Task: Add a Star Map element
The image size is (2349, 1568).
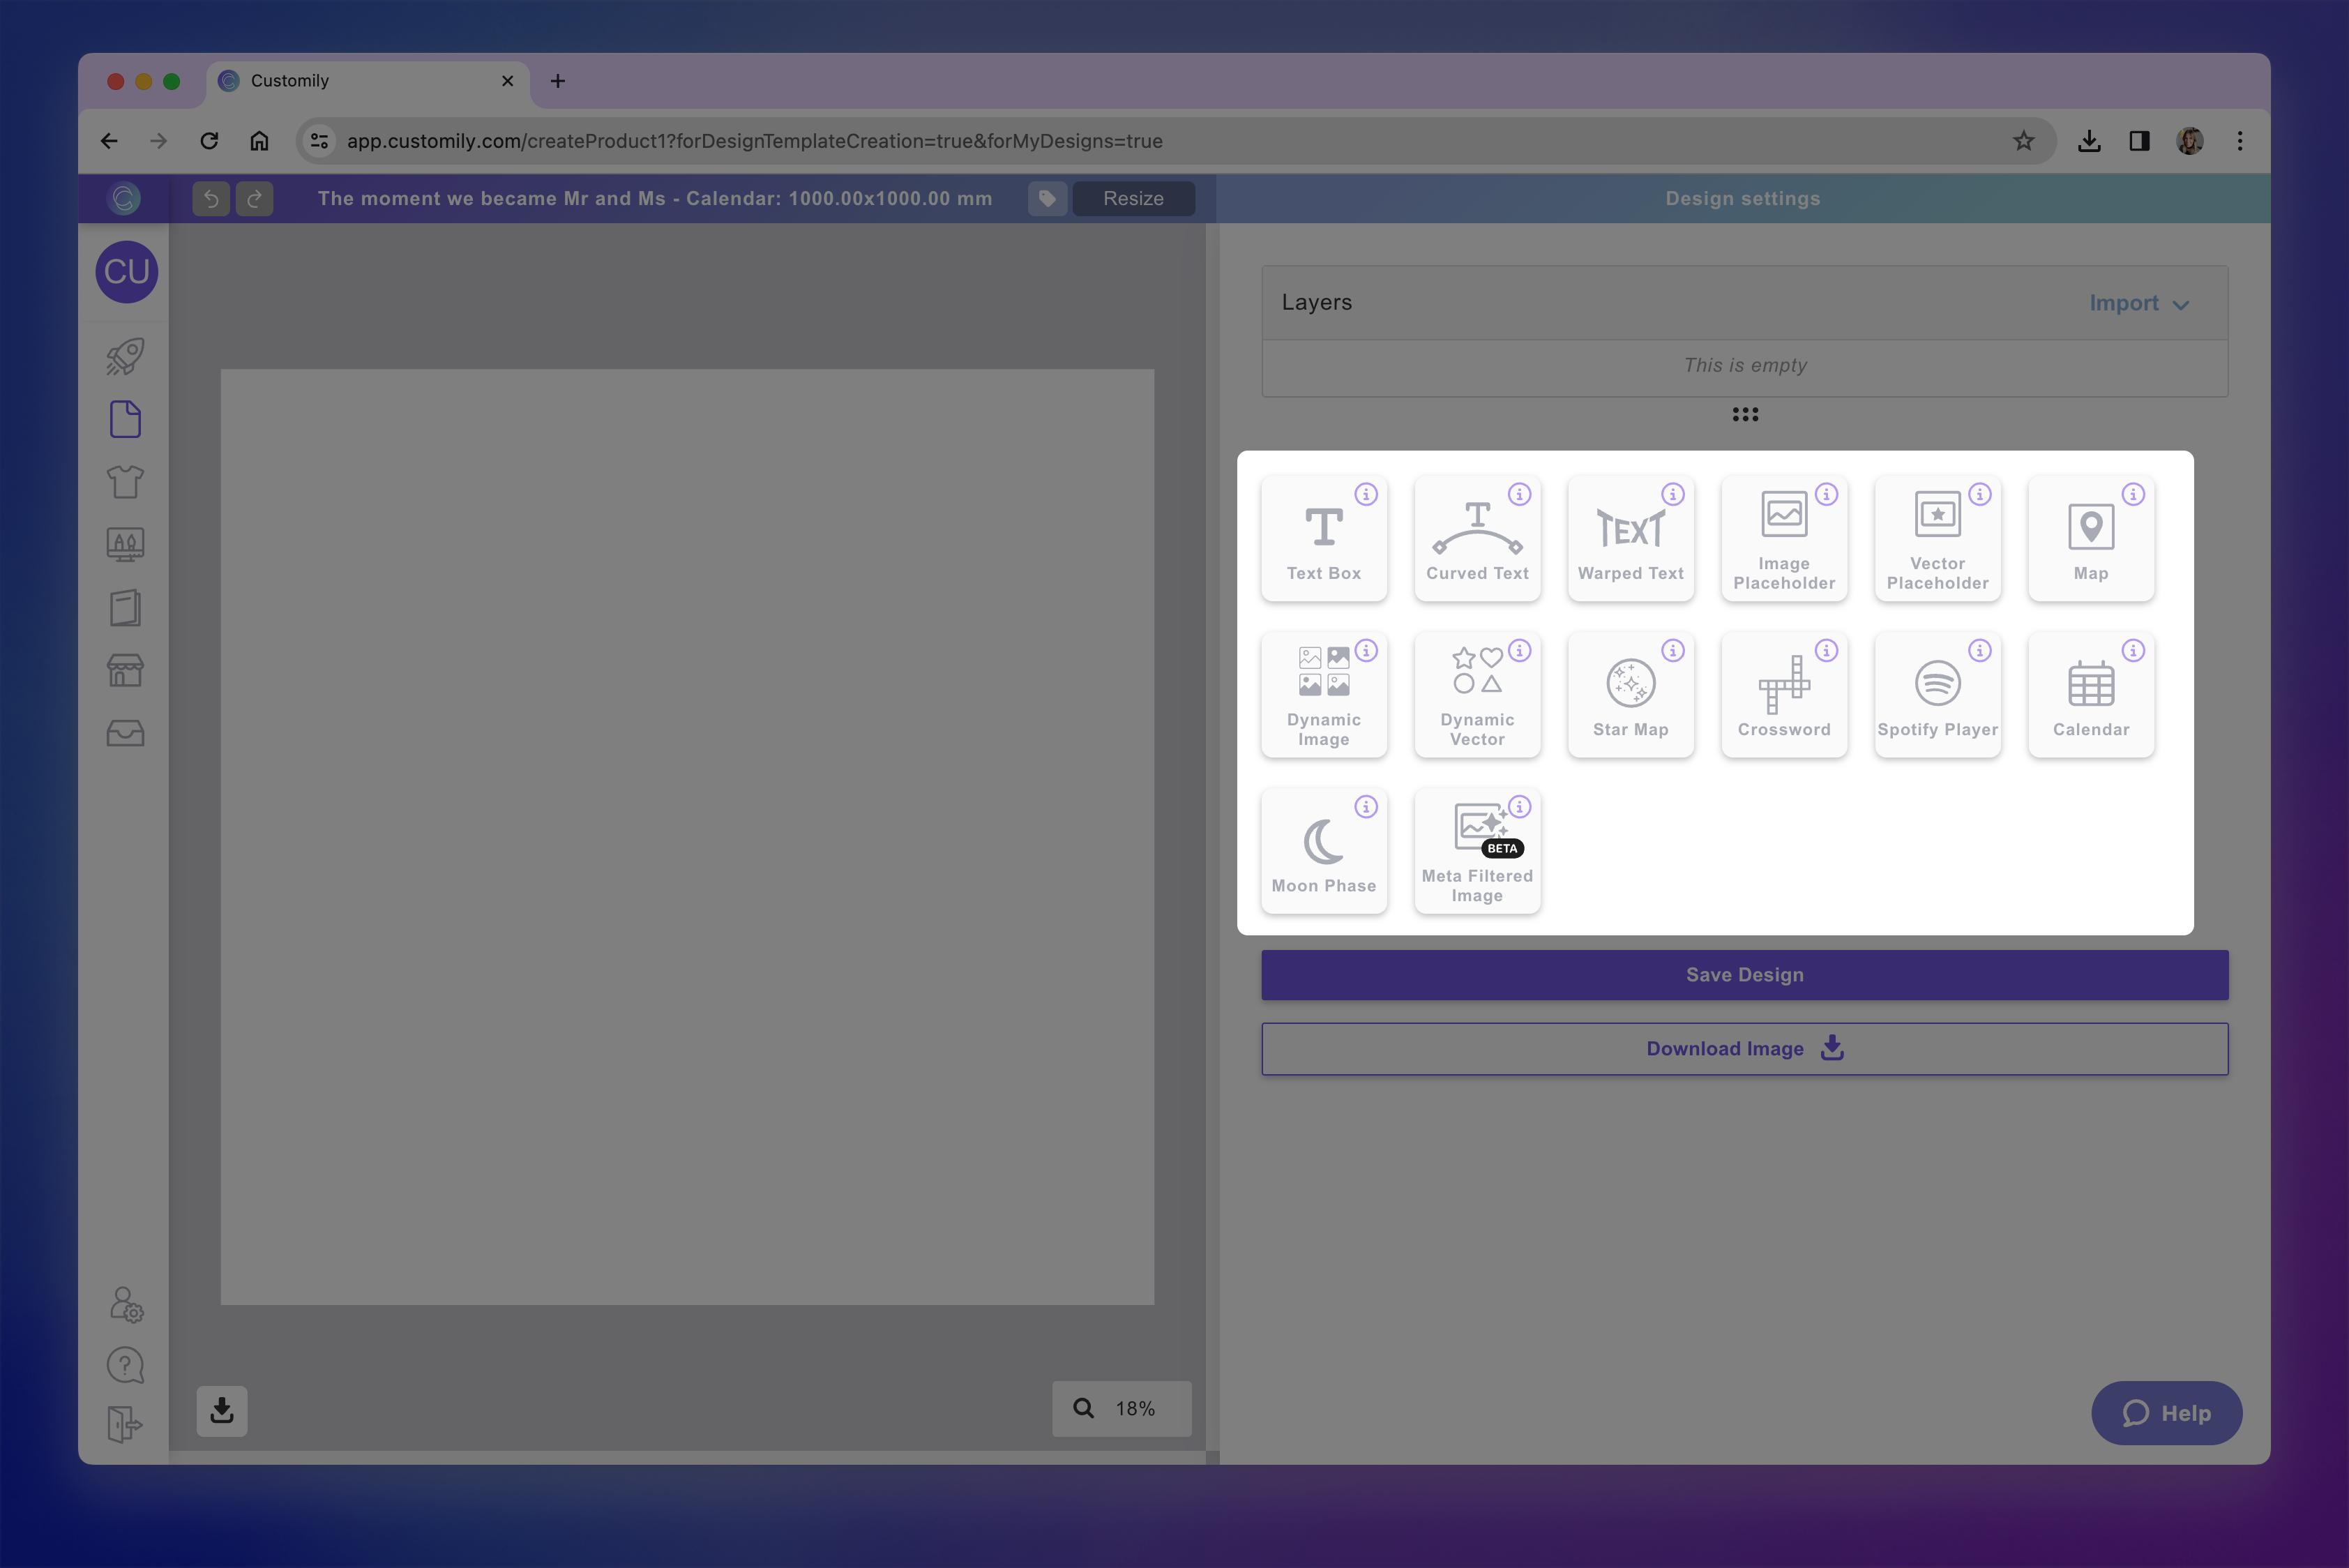Action: click(x=1630, y=694)
